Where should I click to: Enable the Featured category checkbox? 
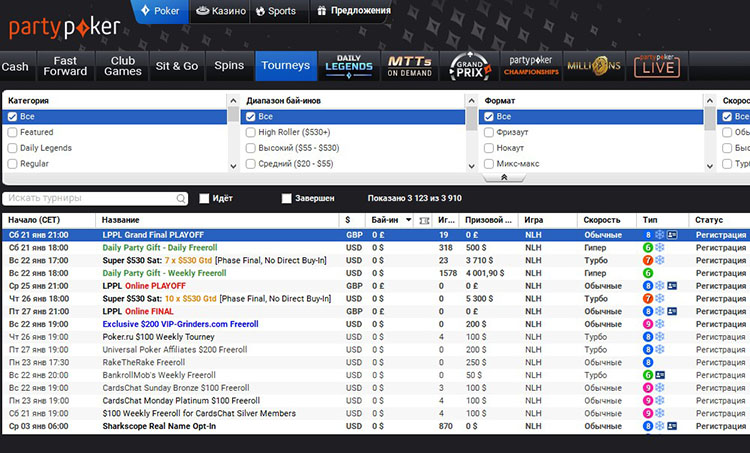(x=13, y=132)
